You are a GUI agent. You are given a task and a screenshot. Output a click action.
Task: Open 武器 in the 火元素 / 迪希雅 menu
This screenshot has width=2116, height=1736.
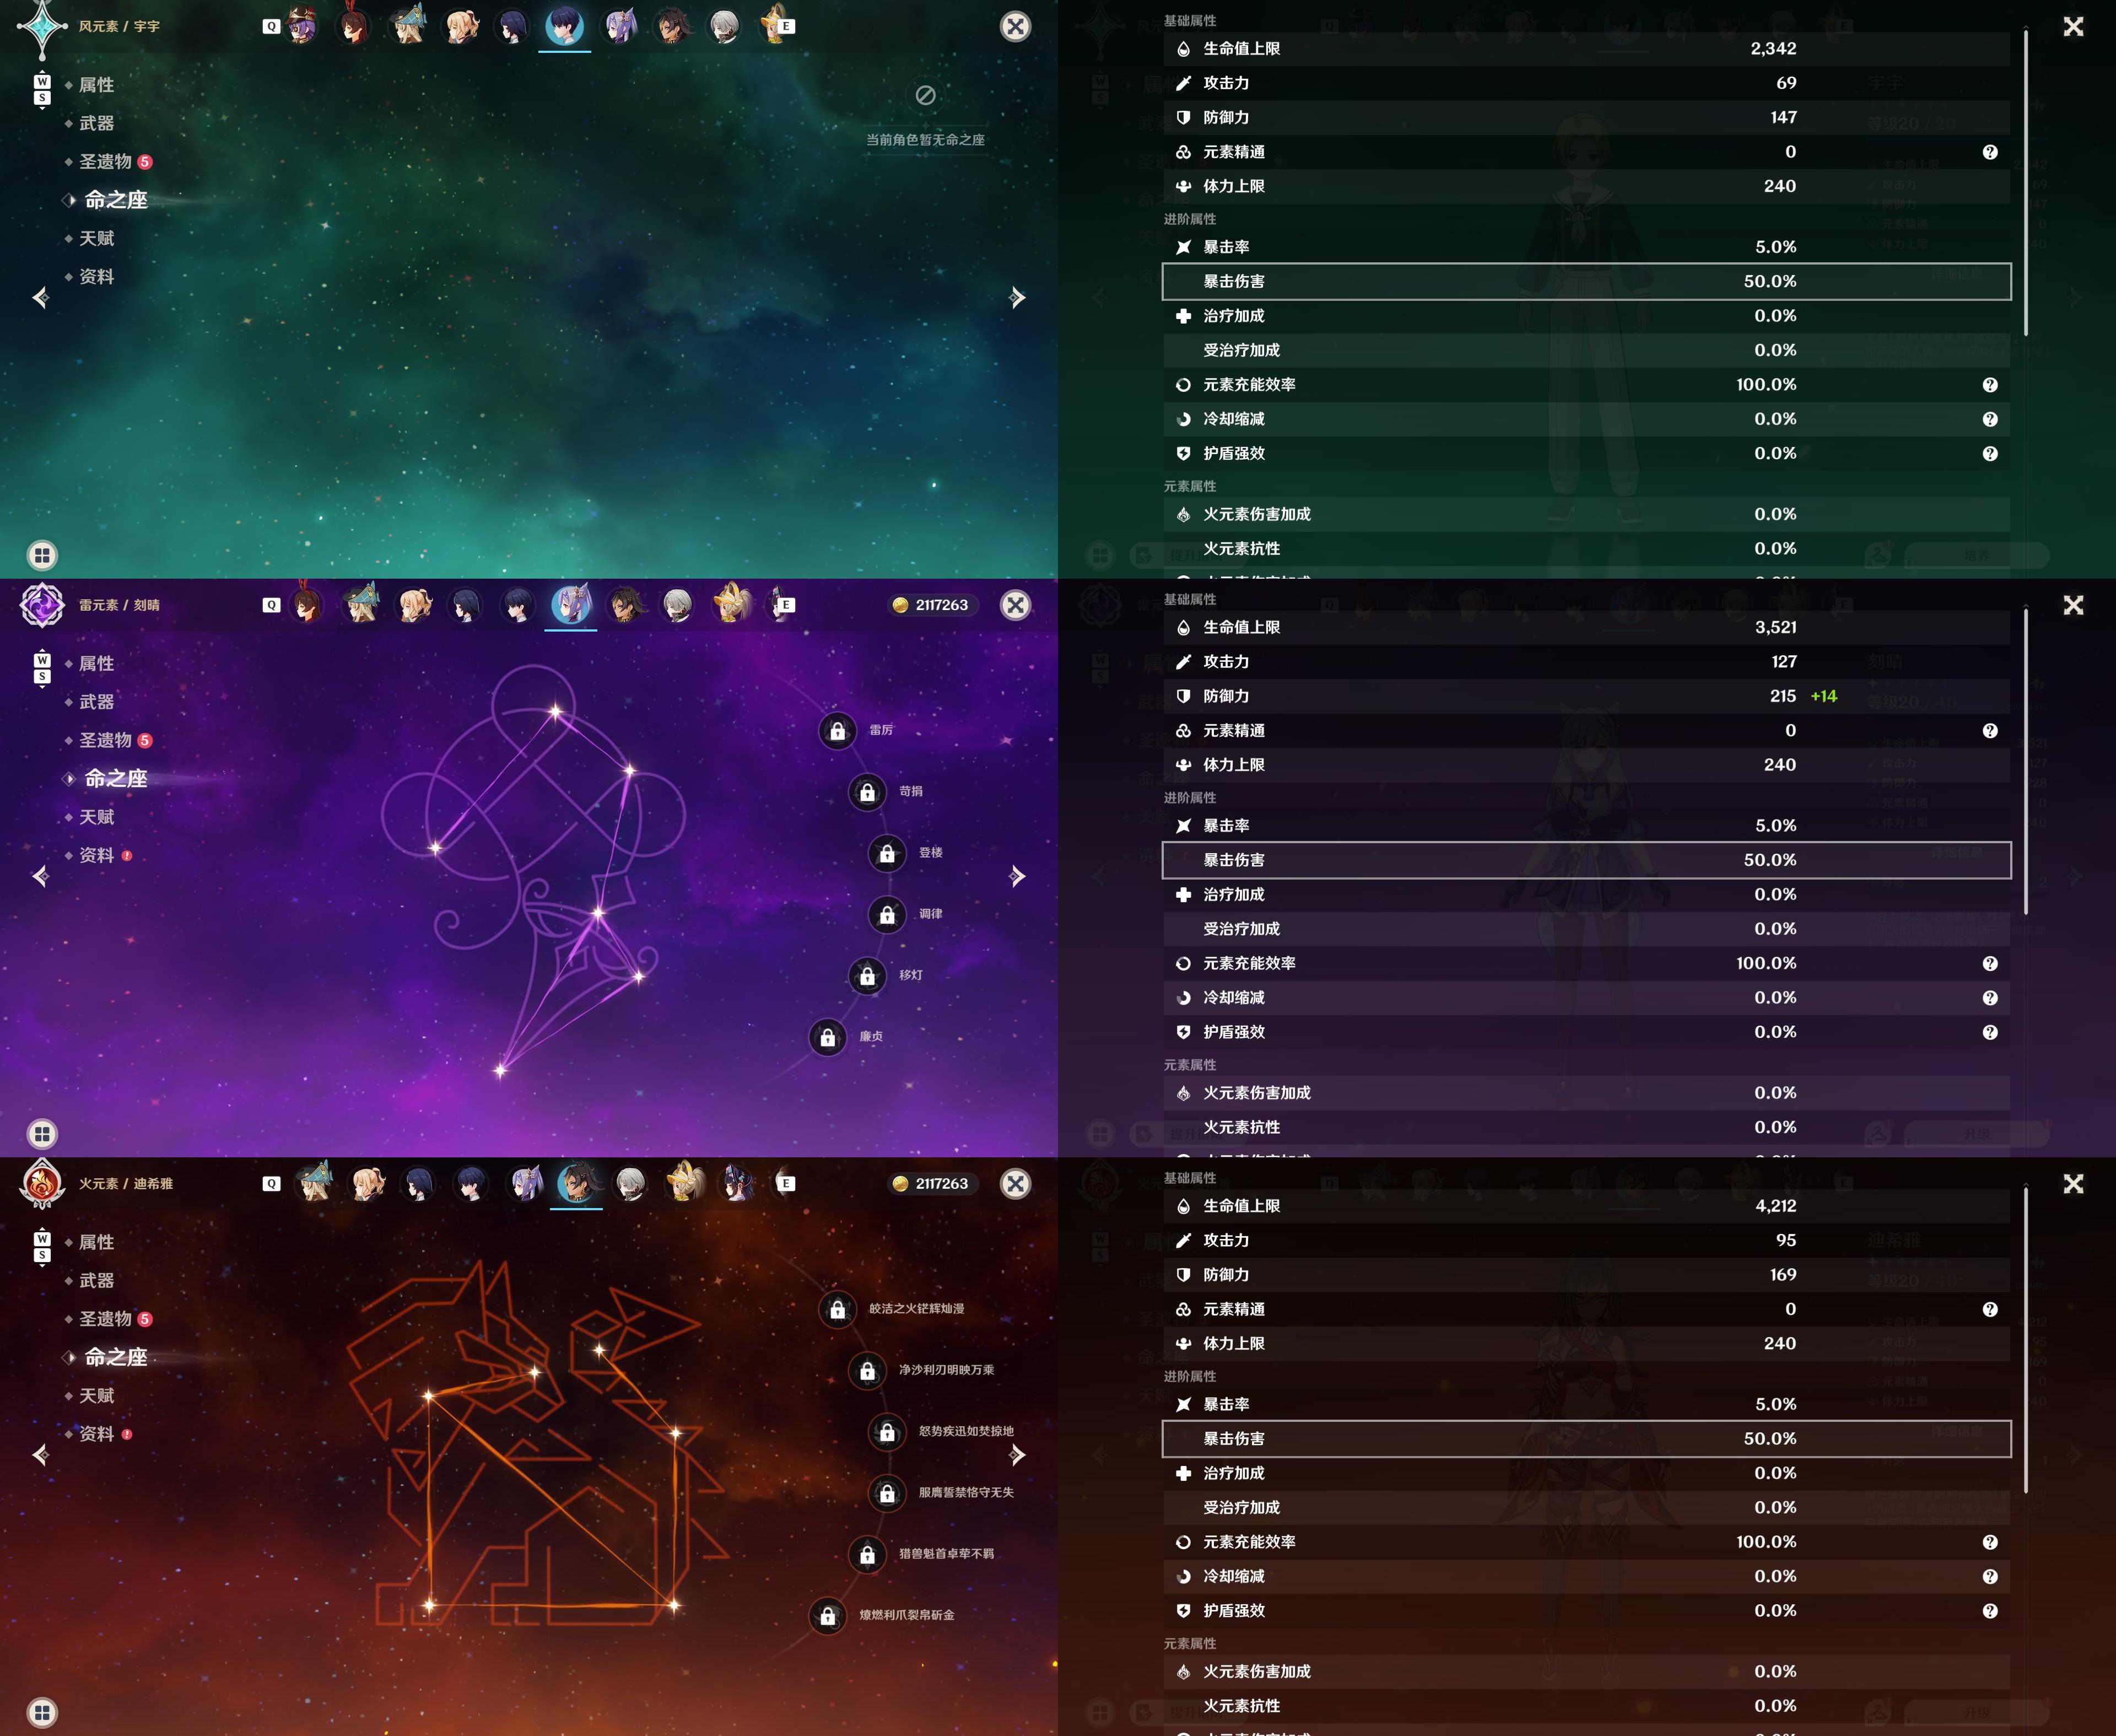pyautogui.click(x=97, y=1280)
